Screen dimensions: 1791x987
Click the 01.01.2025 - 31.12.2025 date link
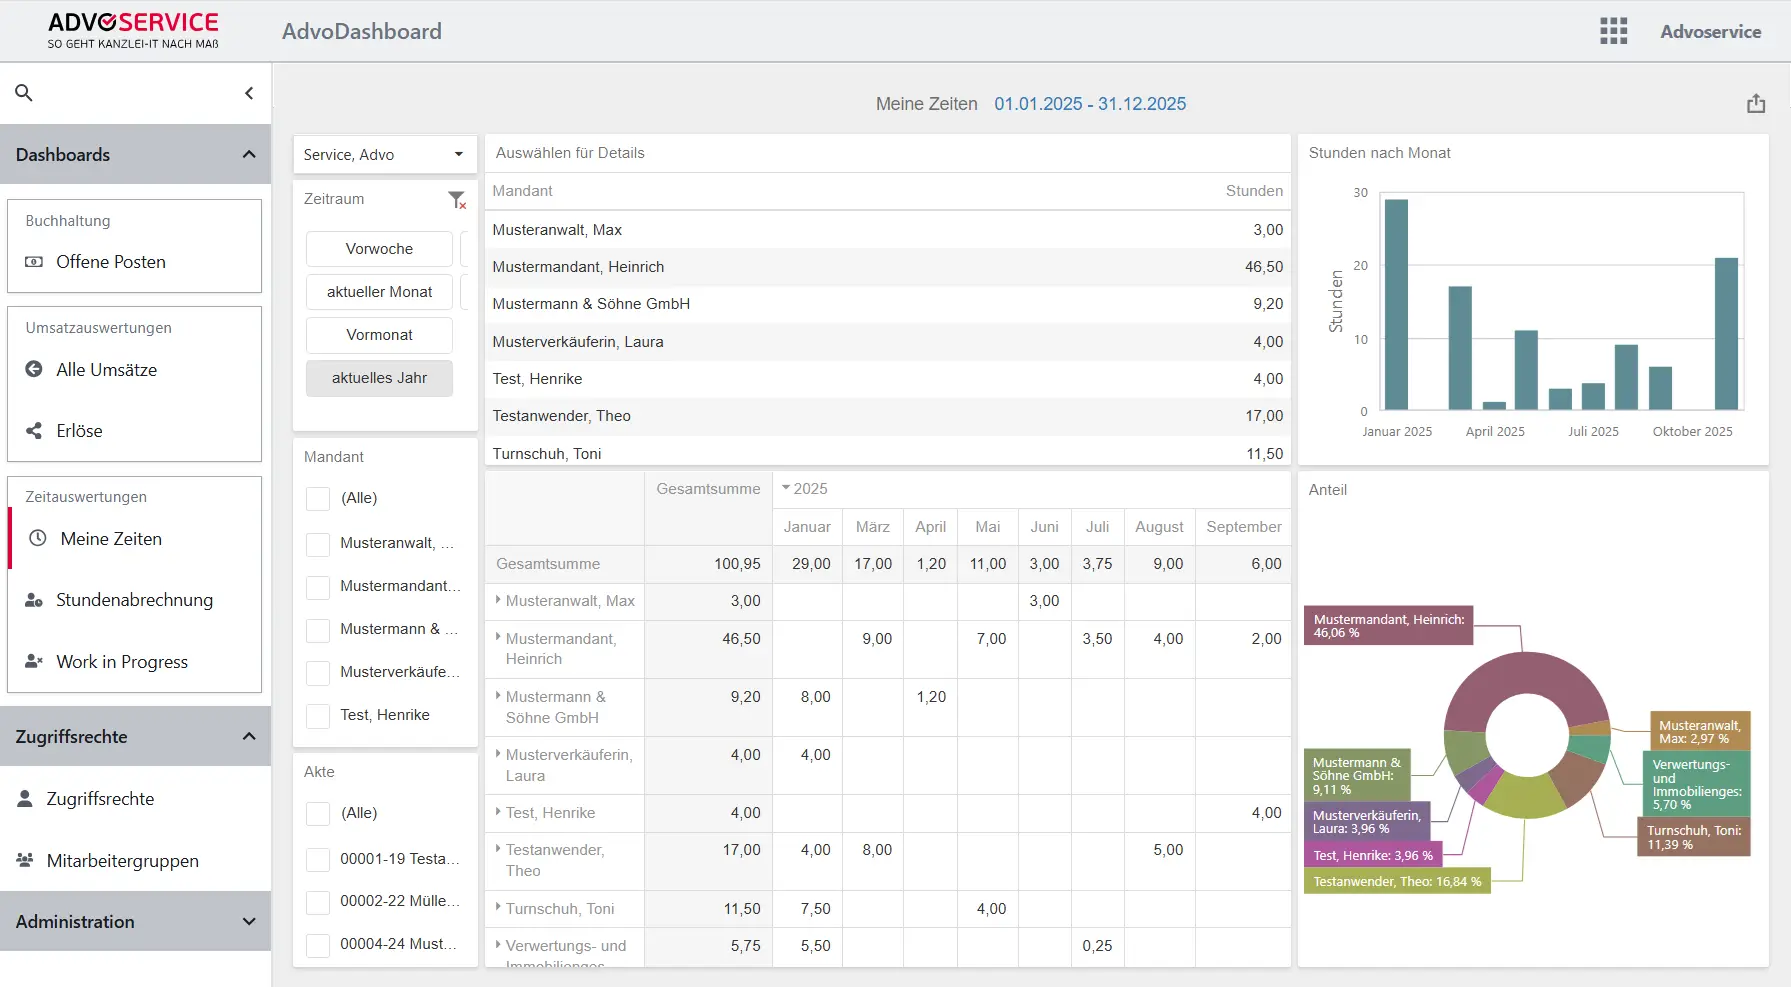[x=1090, y=103]
